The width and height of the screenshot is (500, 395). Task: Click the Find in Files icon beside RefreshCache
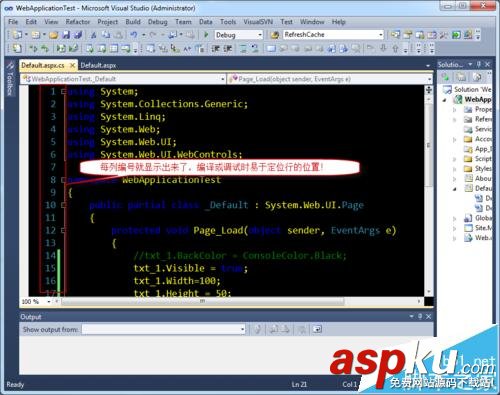click(275, 35)
